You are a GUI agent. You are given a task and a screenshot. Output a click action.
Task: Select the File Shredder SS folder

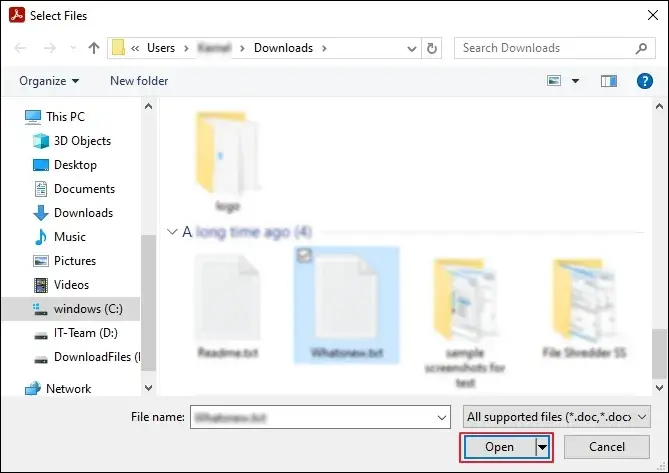point(584,308)
